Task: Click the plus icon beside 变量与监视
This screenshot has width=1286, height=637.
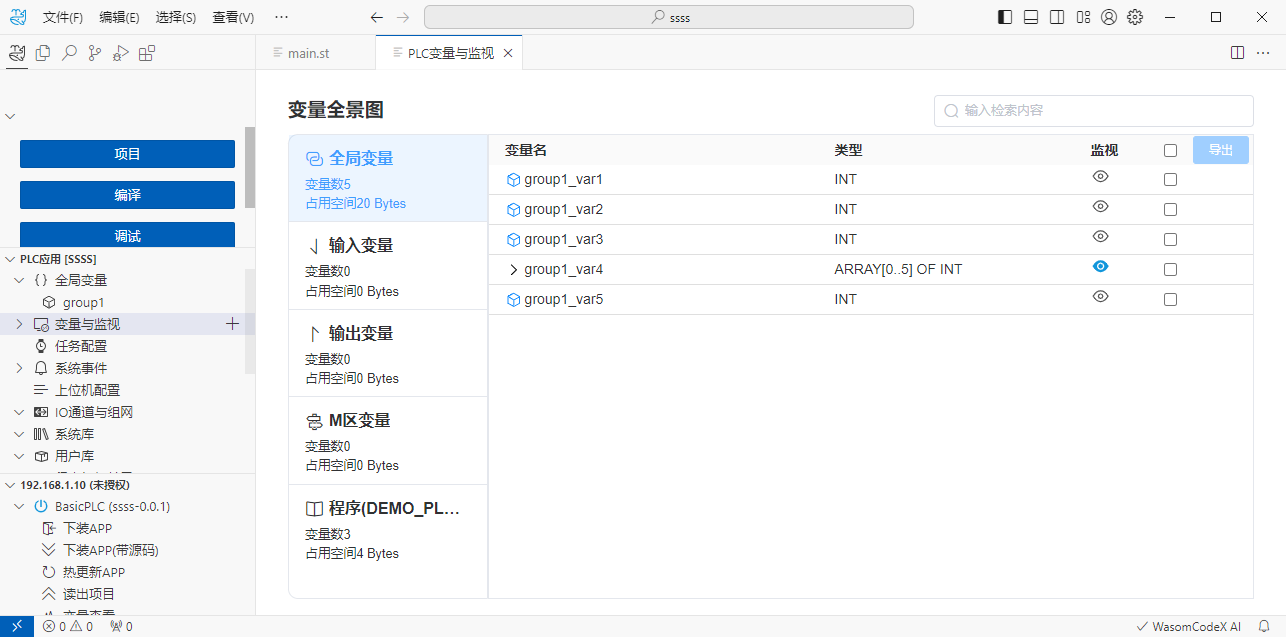Action: [233, 324]
